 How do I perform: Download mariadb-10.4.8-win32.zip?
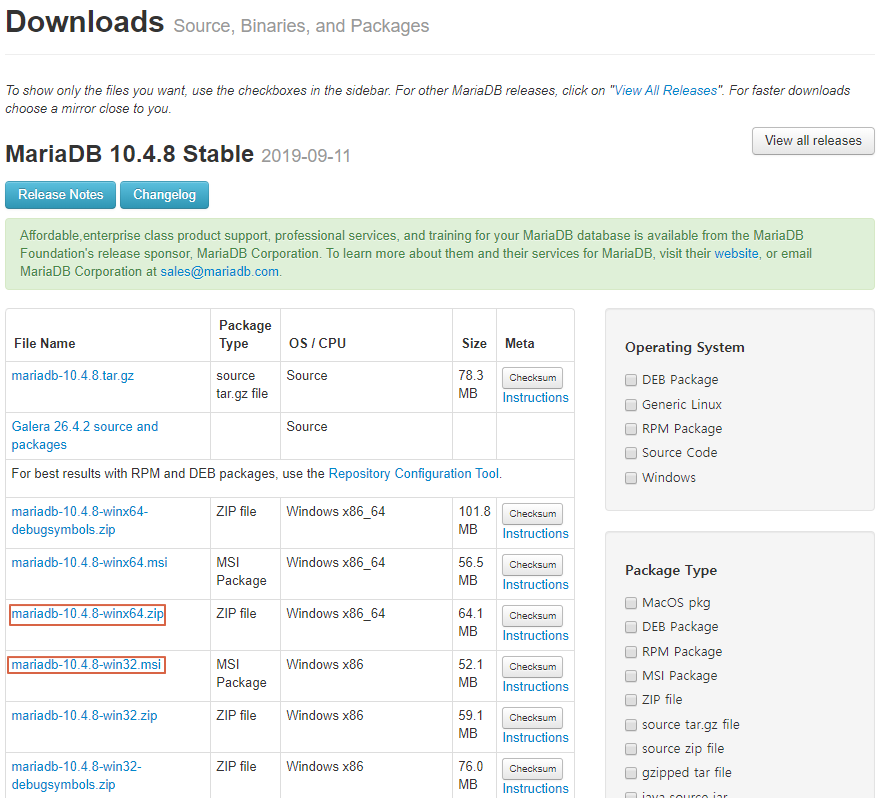84,715
